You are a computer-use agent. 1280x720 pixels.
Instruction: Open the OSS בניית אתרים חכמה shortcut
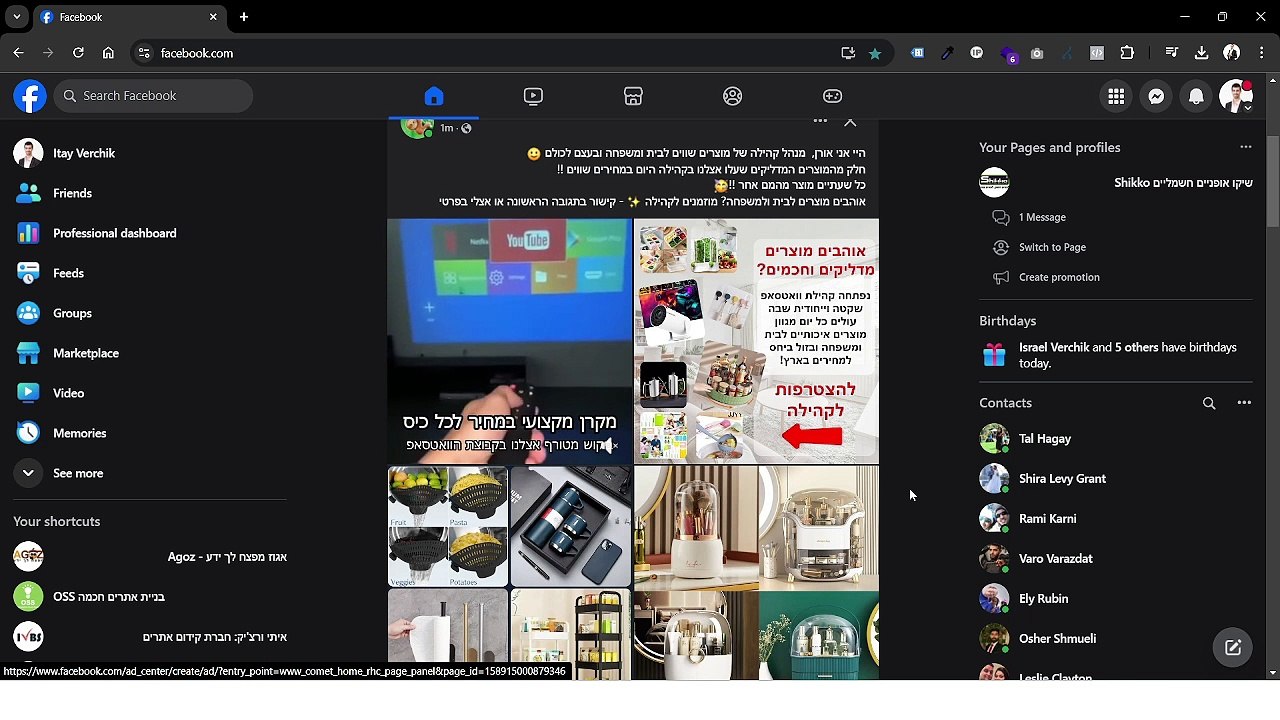[150, 597]
